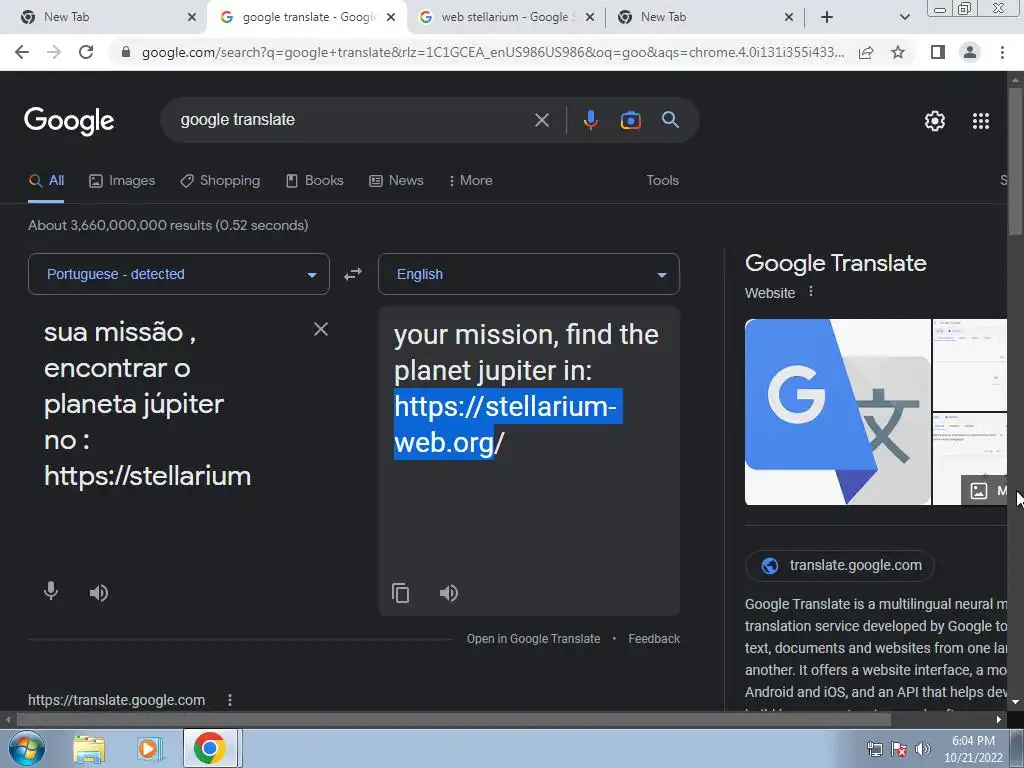Reload the current page
The image size is (1024, 768).
click(86, 52)
